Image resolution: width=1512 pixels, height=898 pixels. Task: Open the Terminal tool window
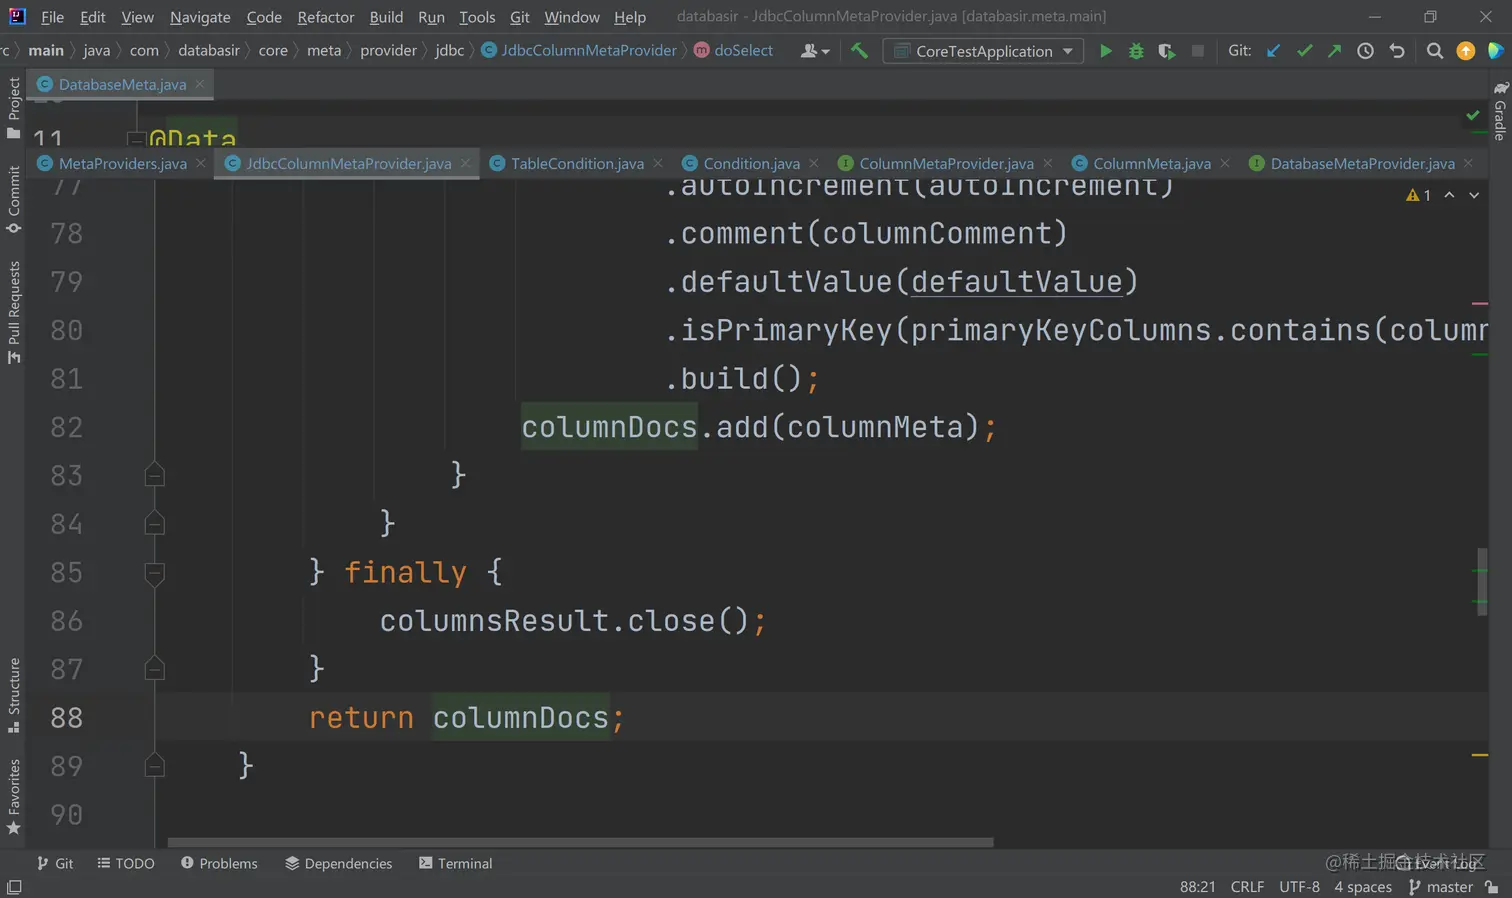point(456,863)
